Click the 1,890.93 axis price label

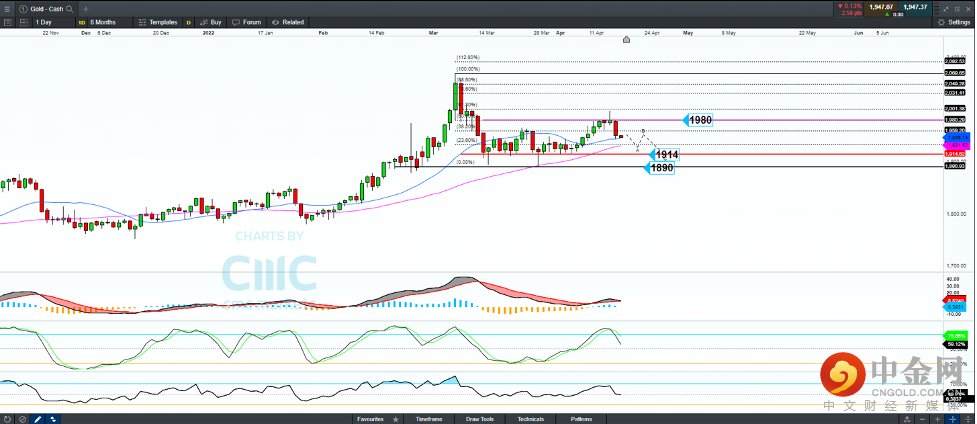(x=955, y=166)
